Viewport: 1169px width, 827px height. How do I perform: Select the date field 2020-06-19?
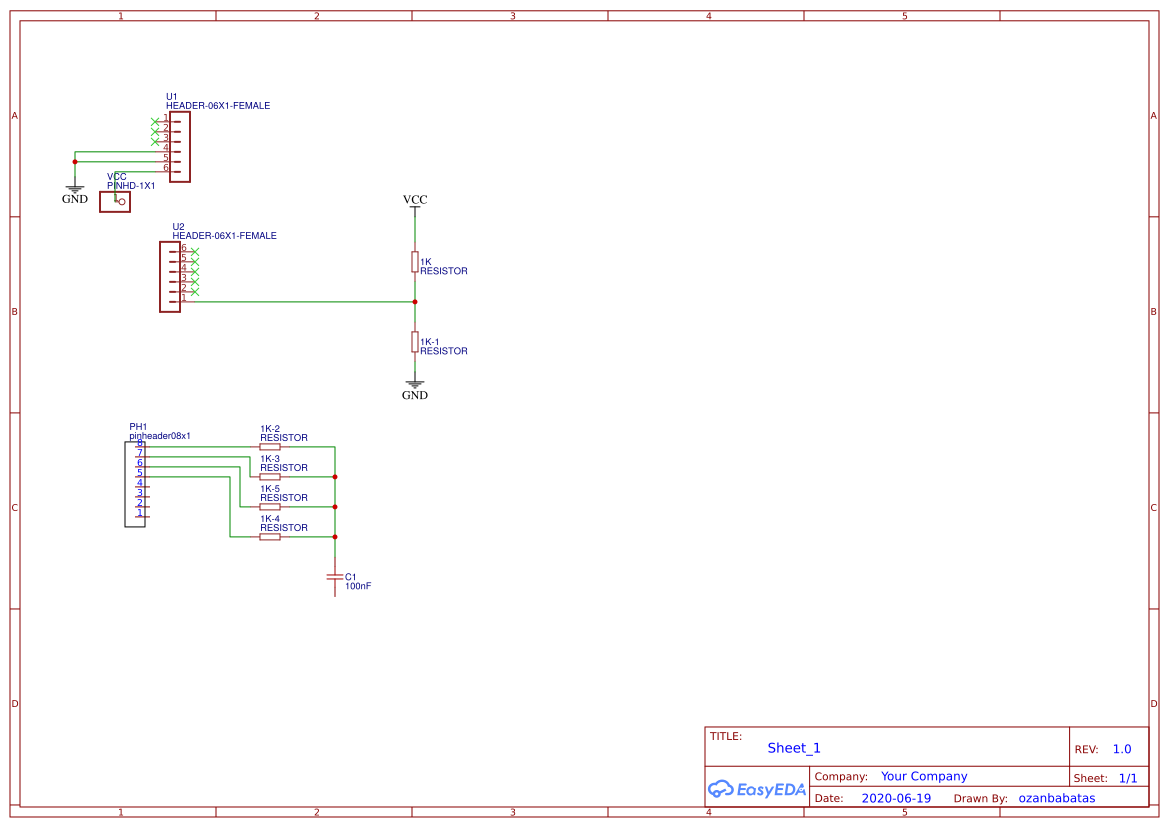click(896, 798)
